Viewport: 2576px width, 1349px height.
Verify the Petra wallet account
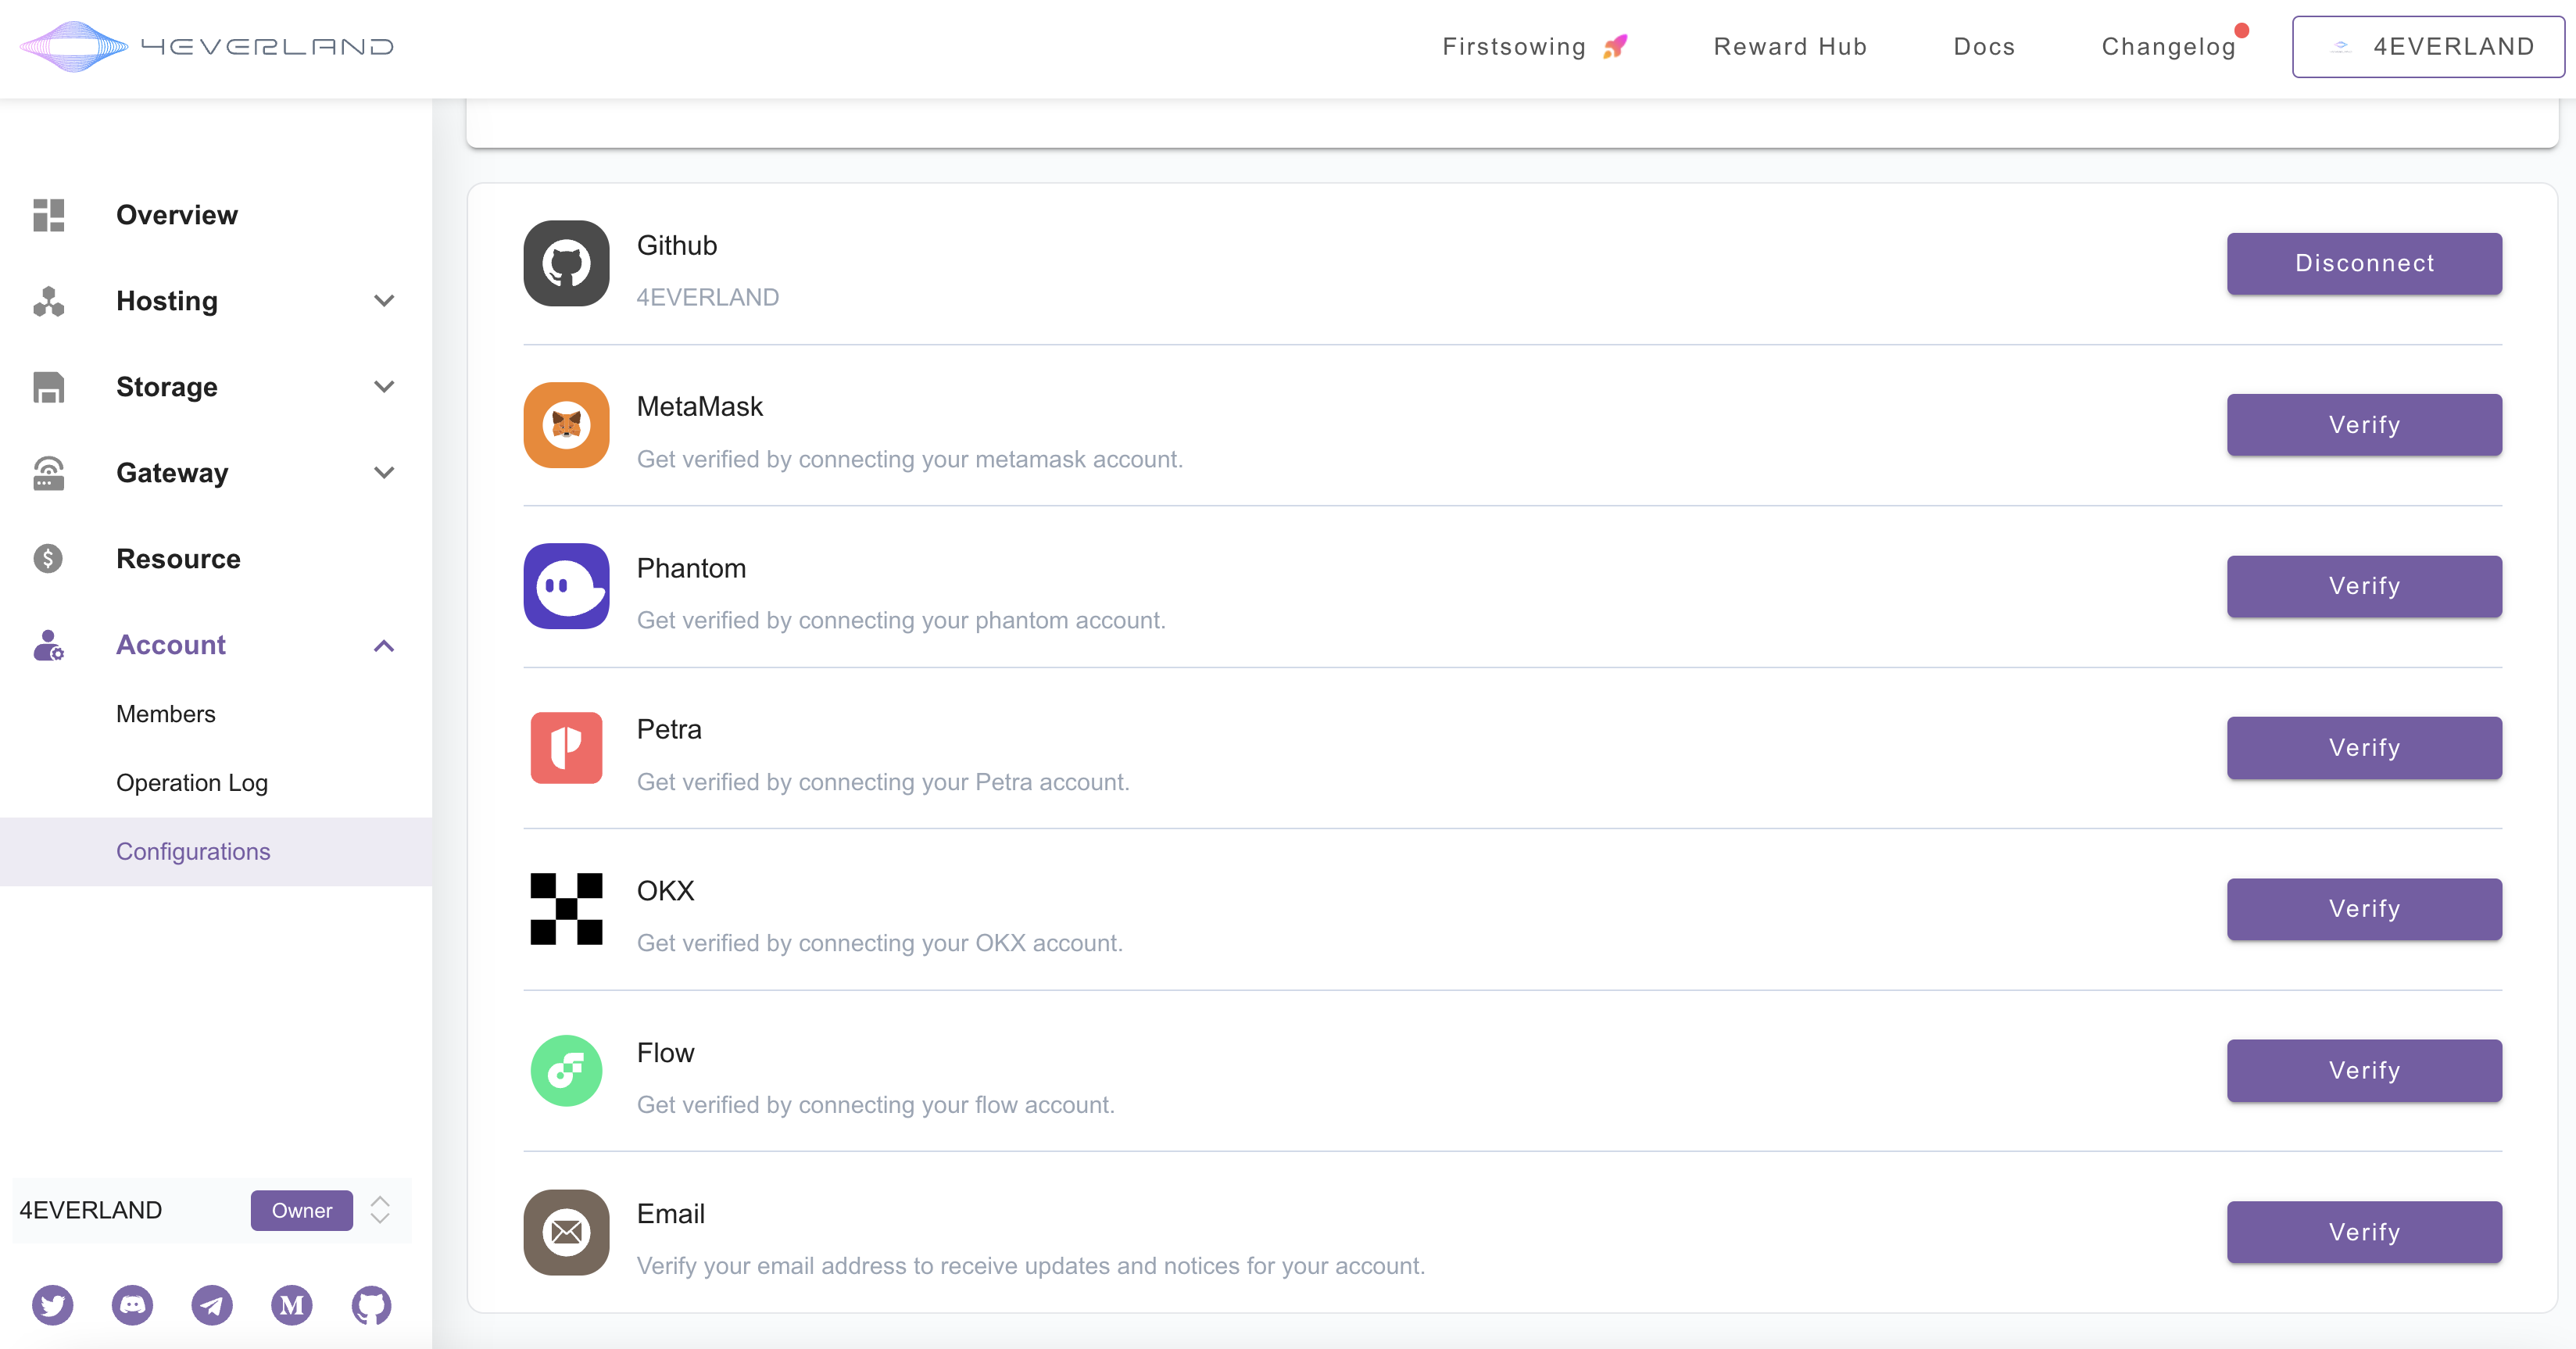pos(2364,748)
